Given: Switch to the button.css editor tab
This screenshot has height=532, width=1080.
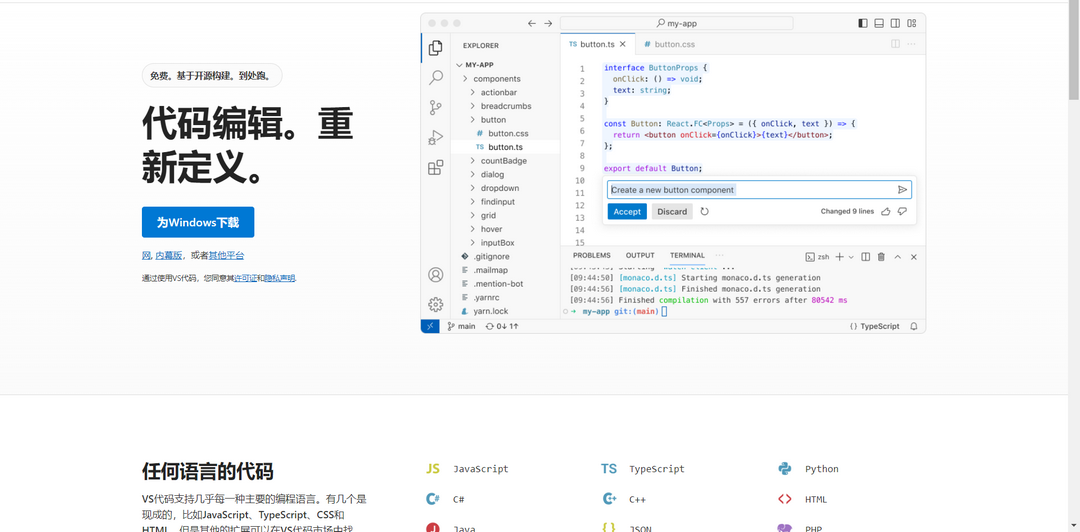Looking at the screenshot, I should 669,44.
